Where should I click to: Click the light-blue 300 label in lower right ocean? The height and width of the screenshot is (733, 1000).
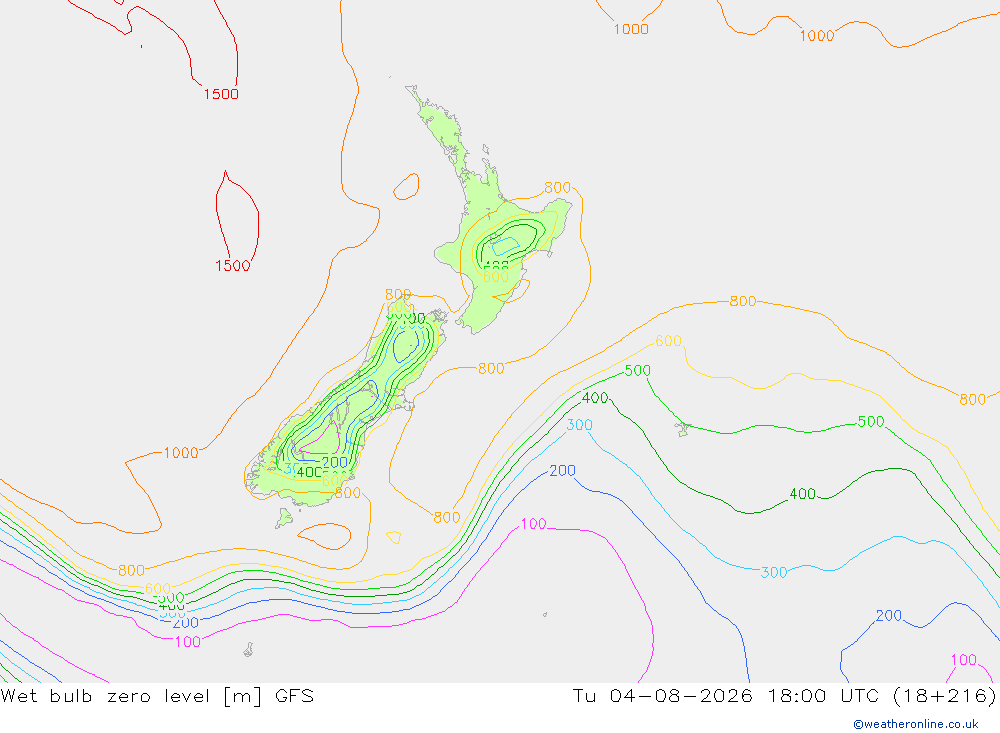click(774, 573)
